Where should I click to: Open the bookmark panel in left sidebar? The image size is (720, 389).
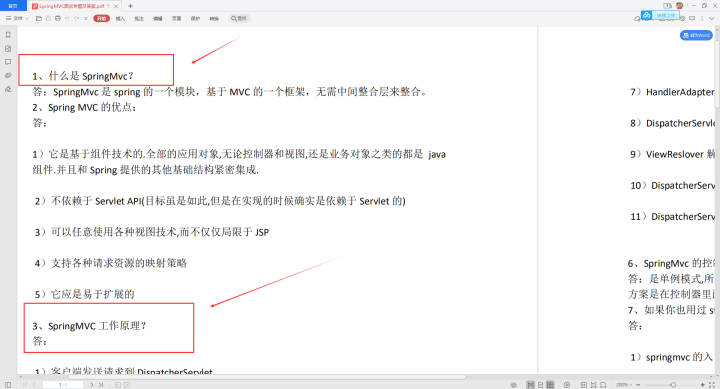pyautogui.click(x=8, y=35)
